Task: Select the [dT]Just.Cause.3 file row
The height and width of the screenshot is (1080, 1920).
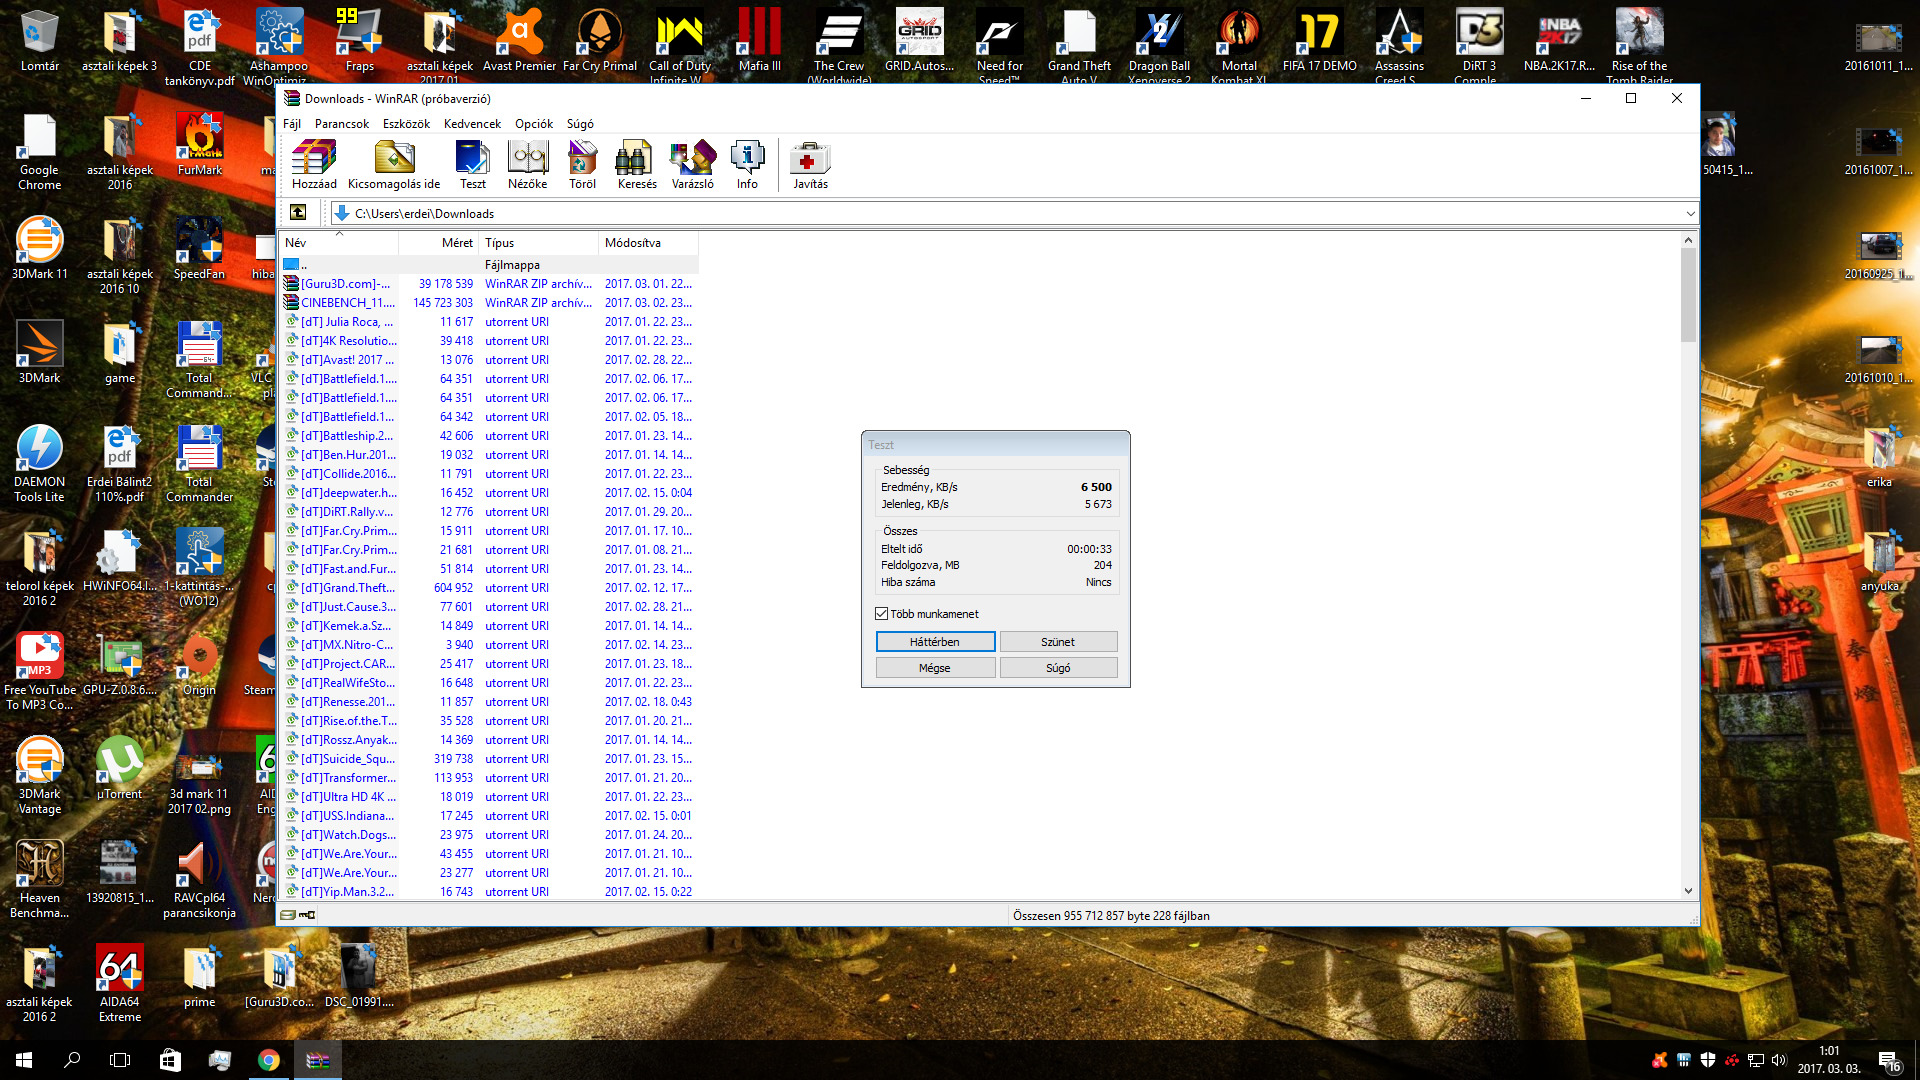Action: coord(489,607)
